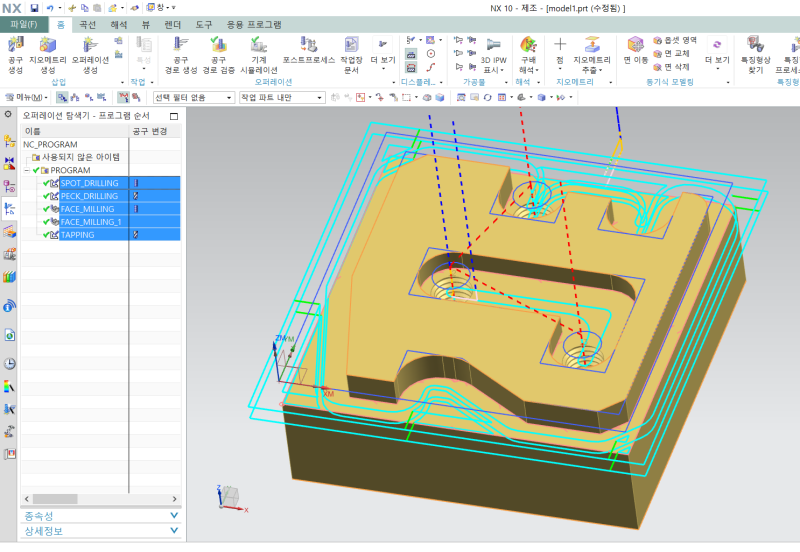Click the 옵셋 영역 button
The height and width of the screenshot is (552, 800).
675,40
